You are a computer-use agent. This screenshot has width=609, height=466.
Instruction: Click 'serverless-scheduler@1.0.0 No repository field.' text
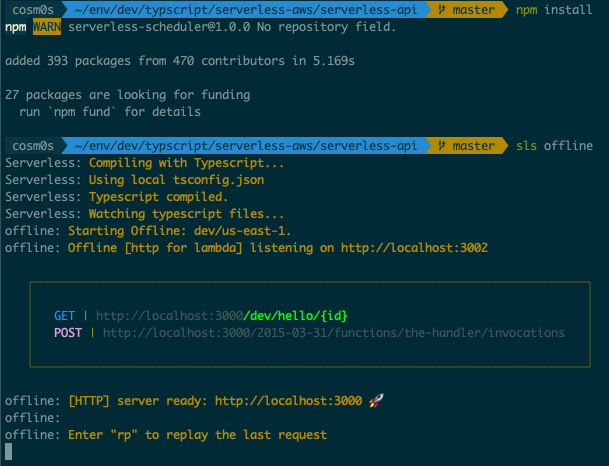click(x=232, y=27)
